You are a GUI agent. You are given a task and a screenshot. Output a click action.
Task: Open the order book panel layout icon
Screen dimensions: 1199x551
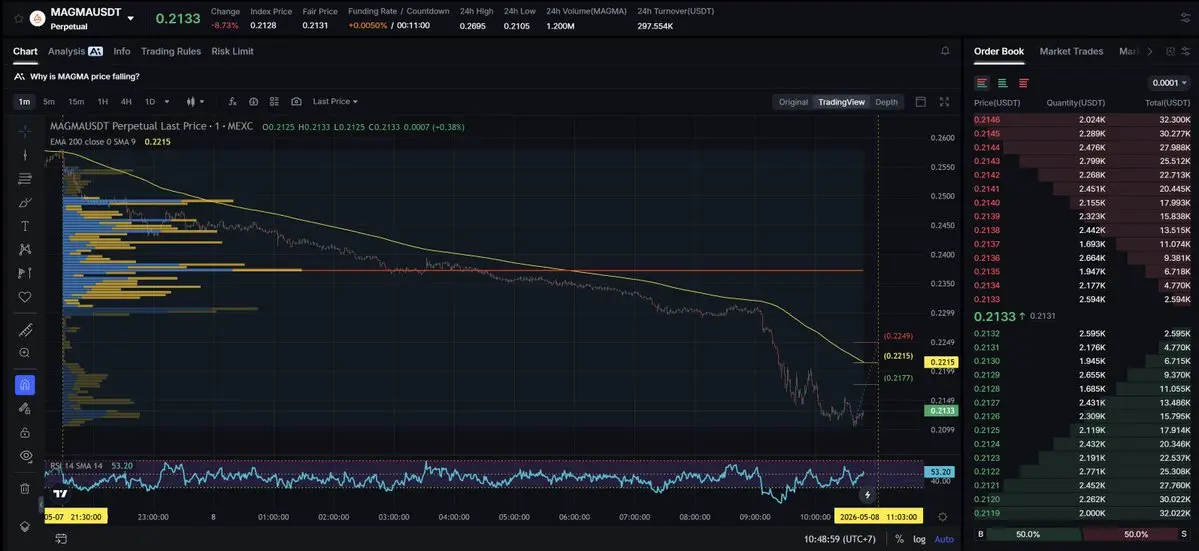click(x=1170, y=51)
